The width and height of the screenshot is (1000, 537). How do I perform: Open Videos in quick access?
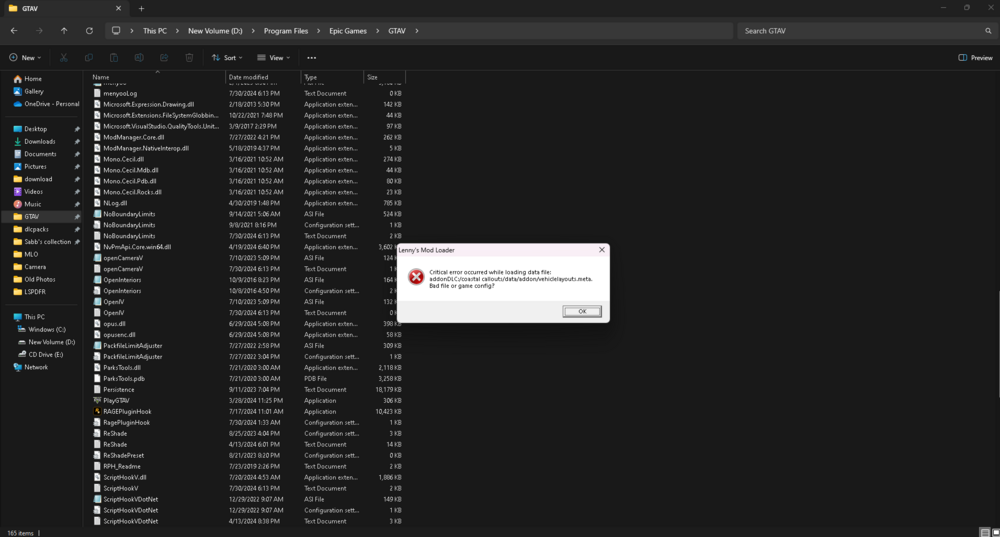(28, 191)
